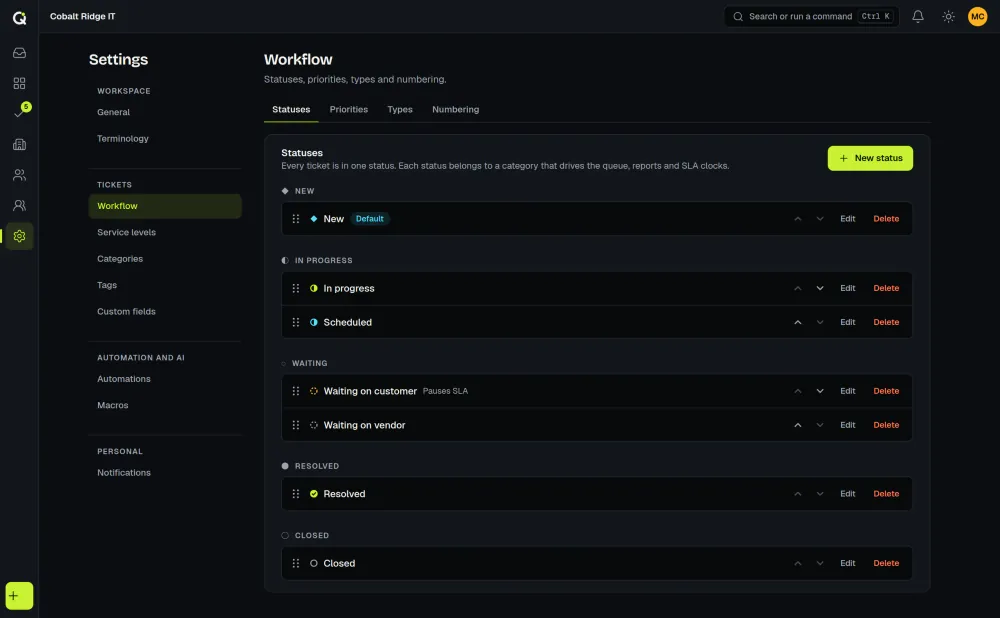Create a New status
The height and width of the screenshot is (618, 1000).
[870, 158]
